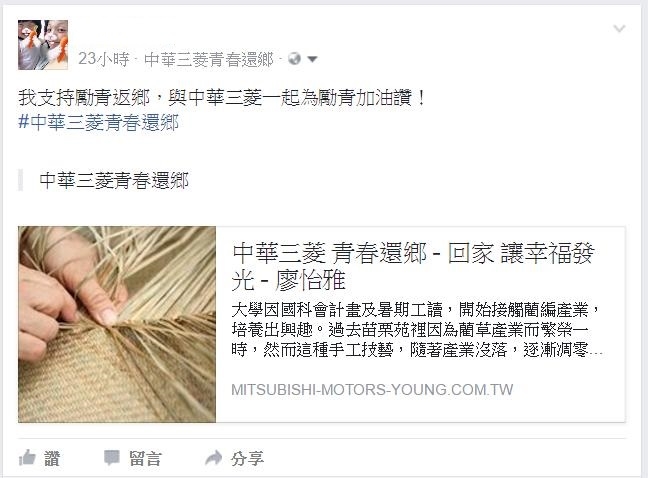This screenshot has width=648, height=478.
Task: Open the 中華三菱青春還鄉 app link beside timestamp
Action: click(209, 59)
